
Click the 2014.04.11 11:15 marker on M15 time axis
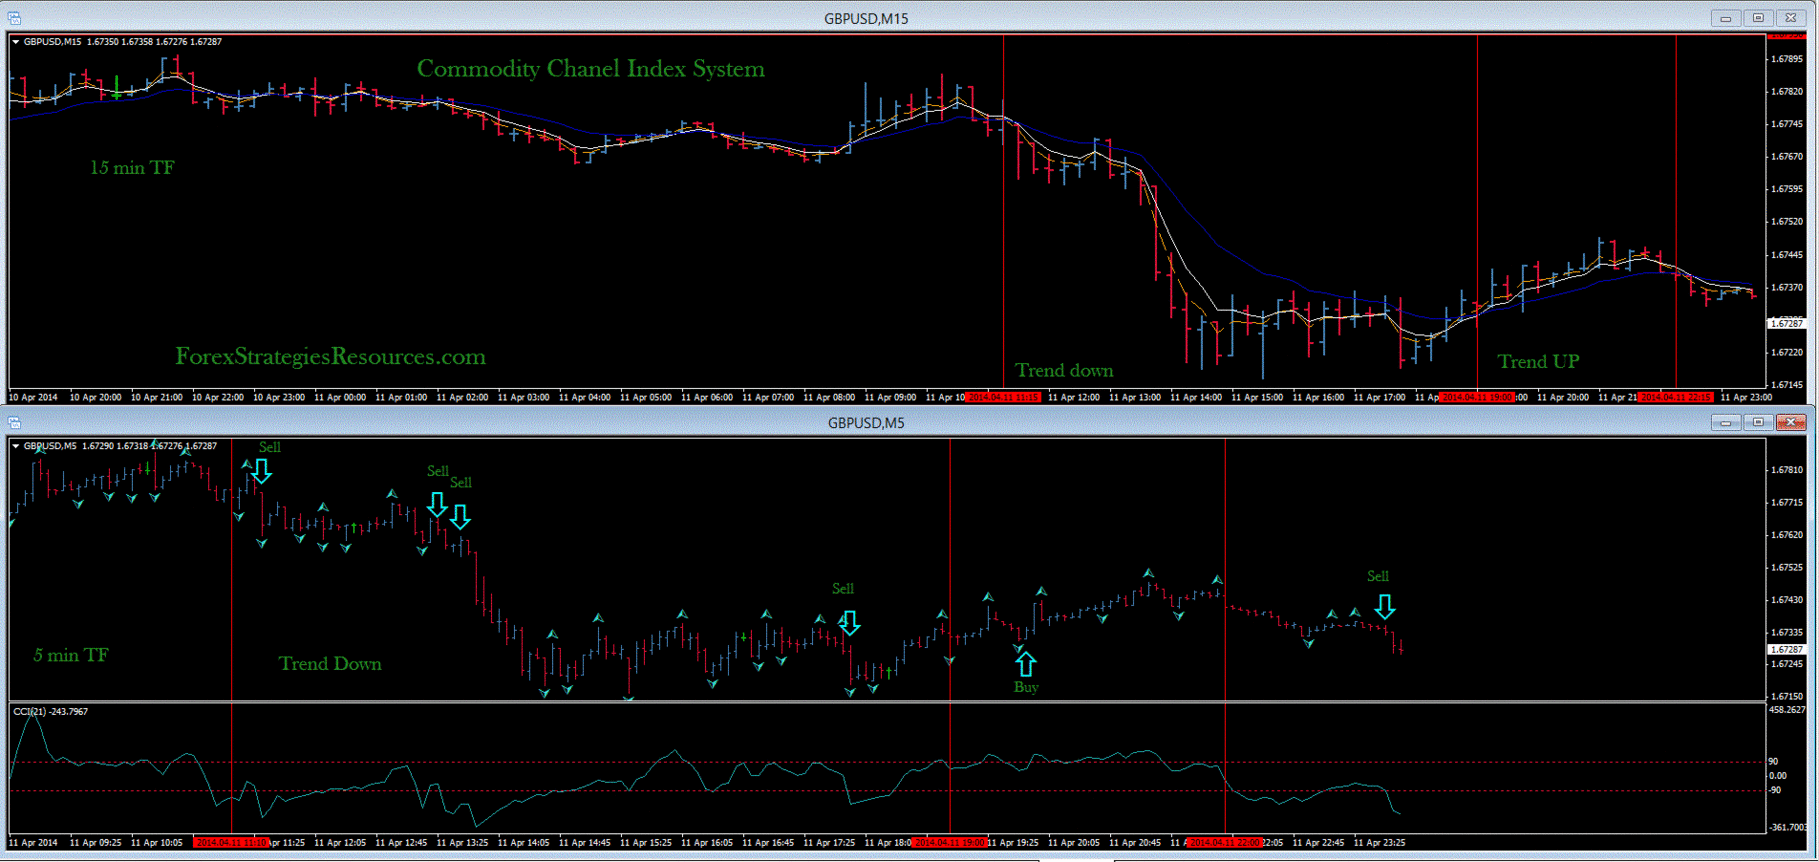(1004, 397)
